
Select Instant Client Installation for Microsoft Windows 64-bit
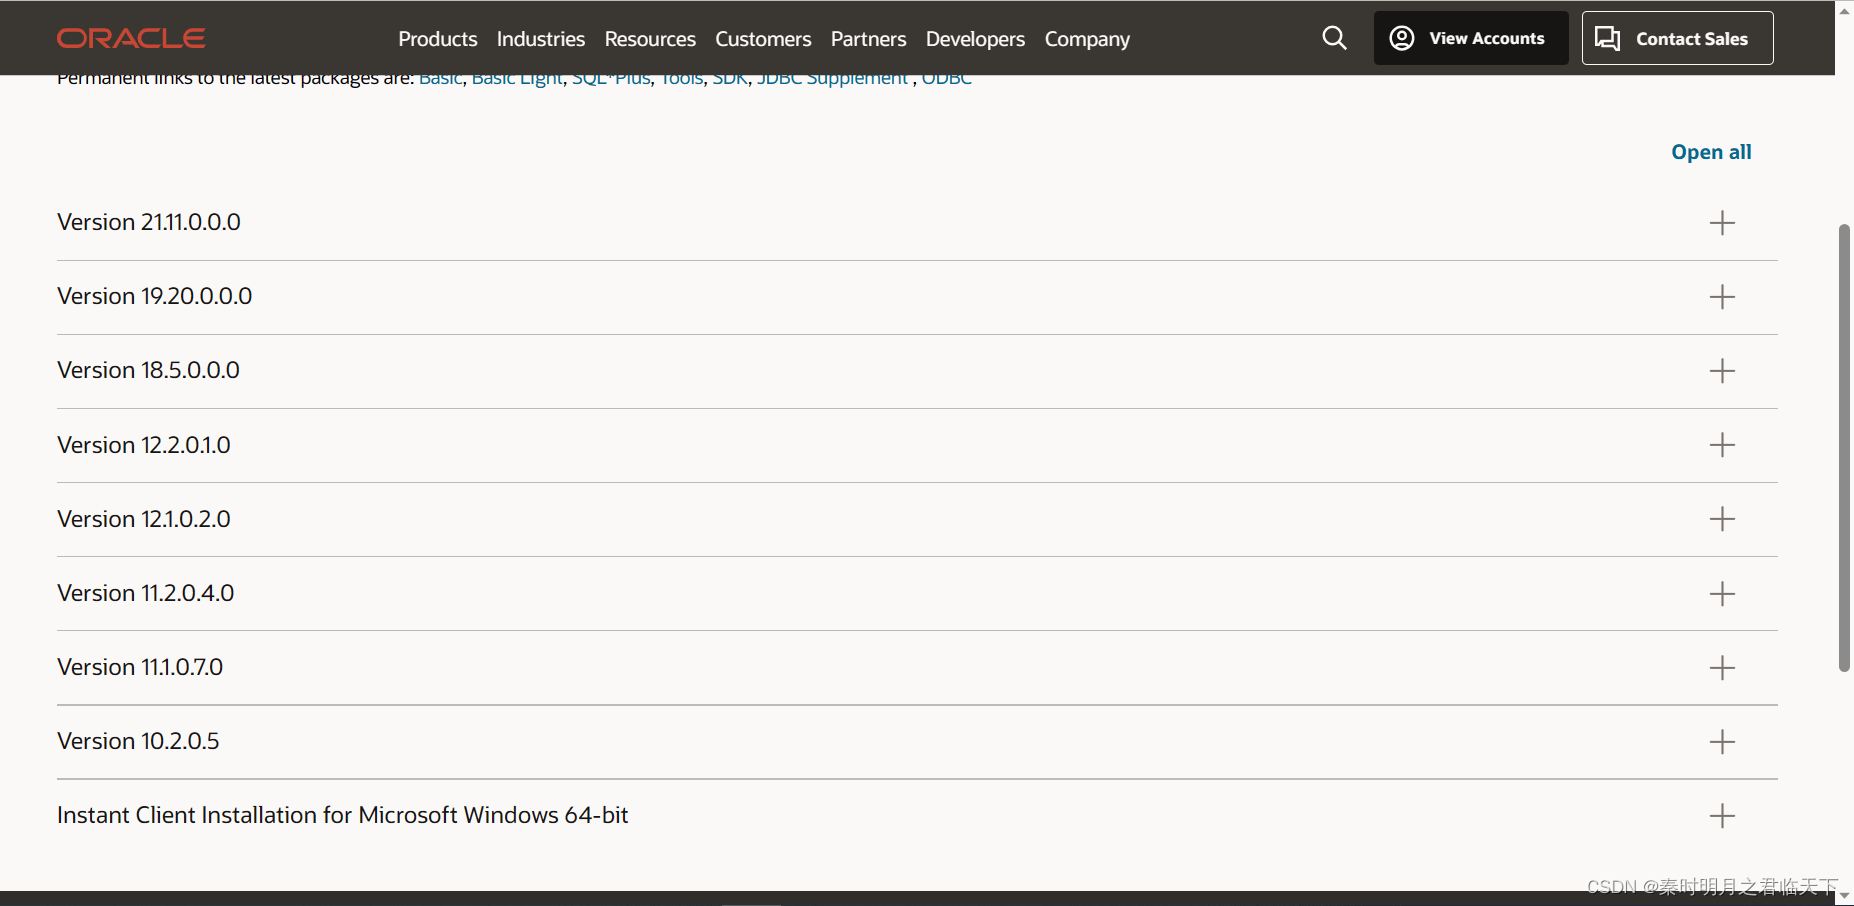[x=343, y=815]
